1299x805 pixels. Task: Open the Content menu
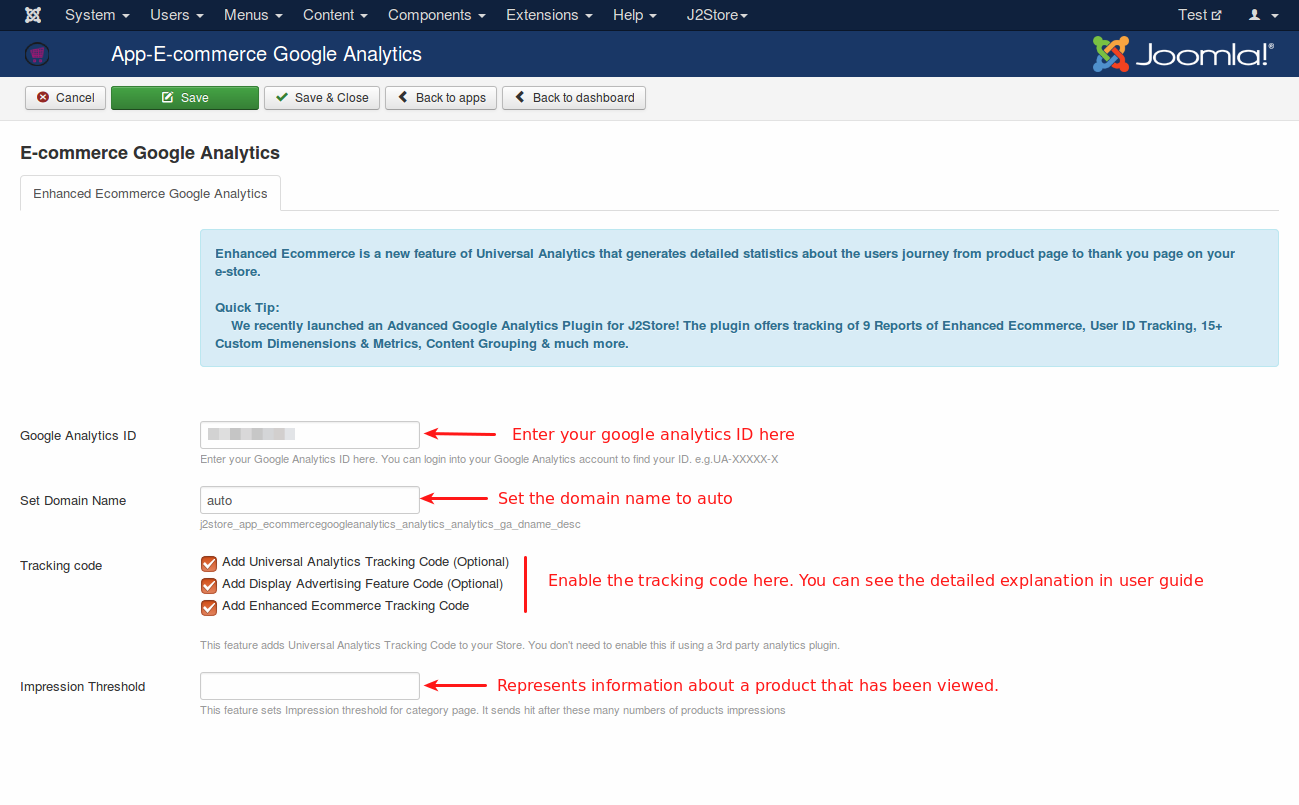click(335, 15)
